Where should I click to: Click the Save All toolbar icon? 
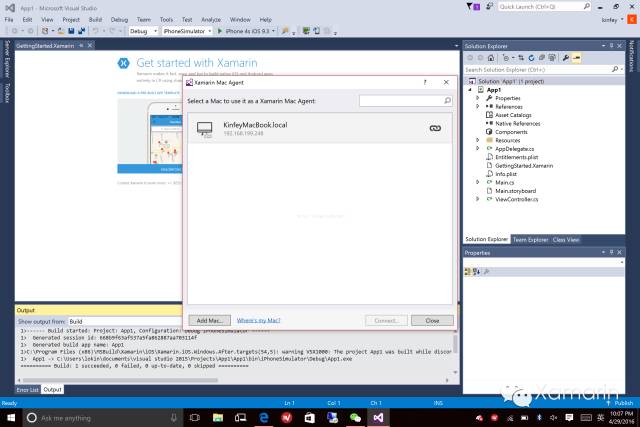pos(82,31)
